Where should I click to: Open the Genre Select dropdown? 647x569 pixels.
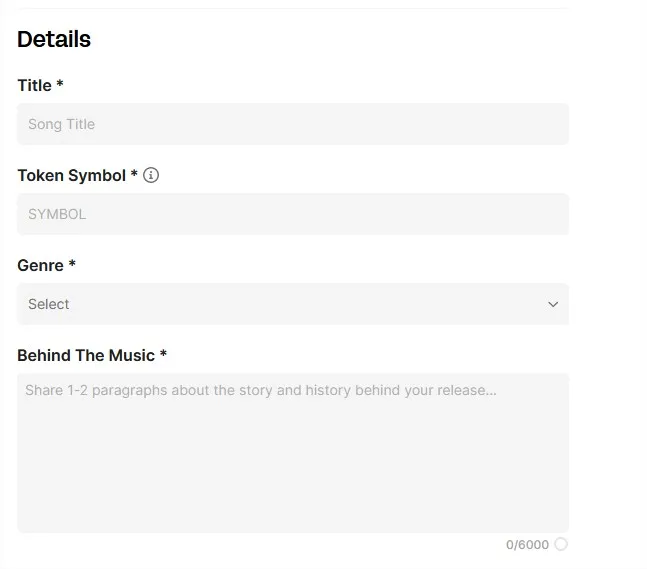292,304
